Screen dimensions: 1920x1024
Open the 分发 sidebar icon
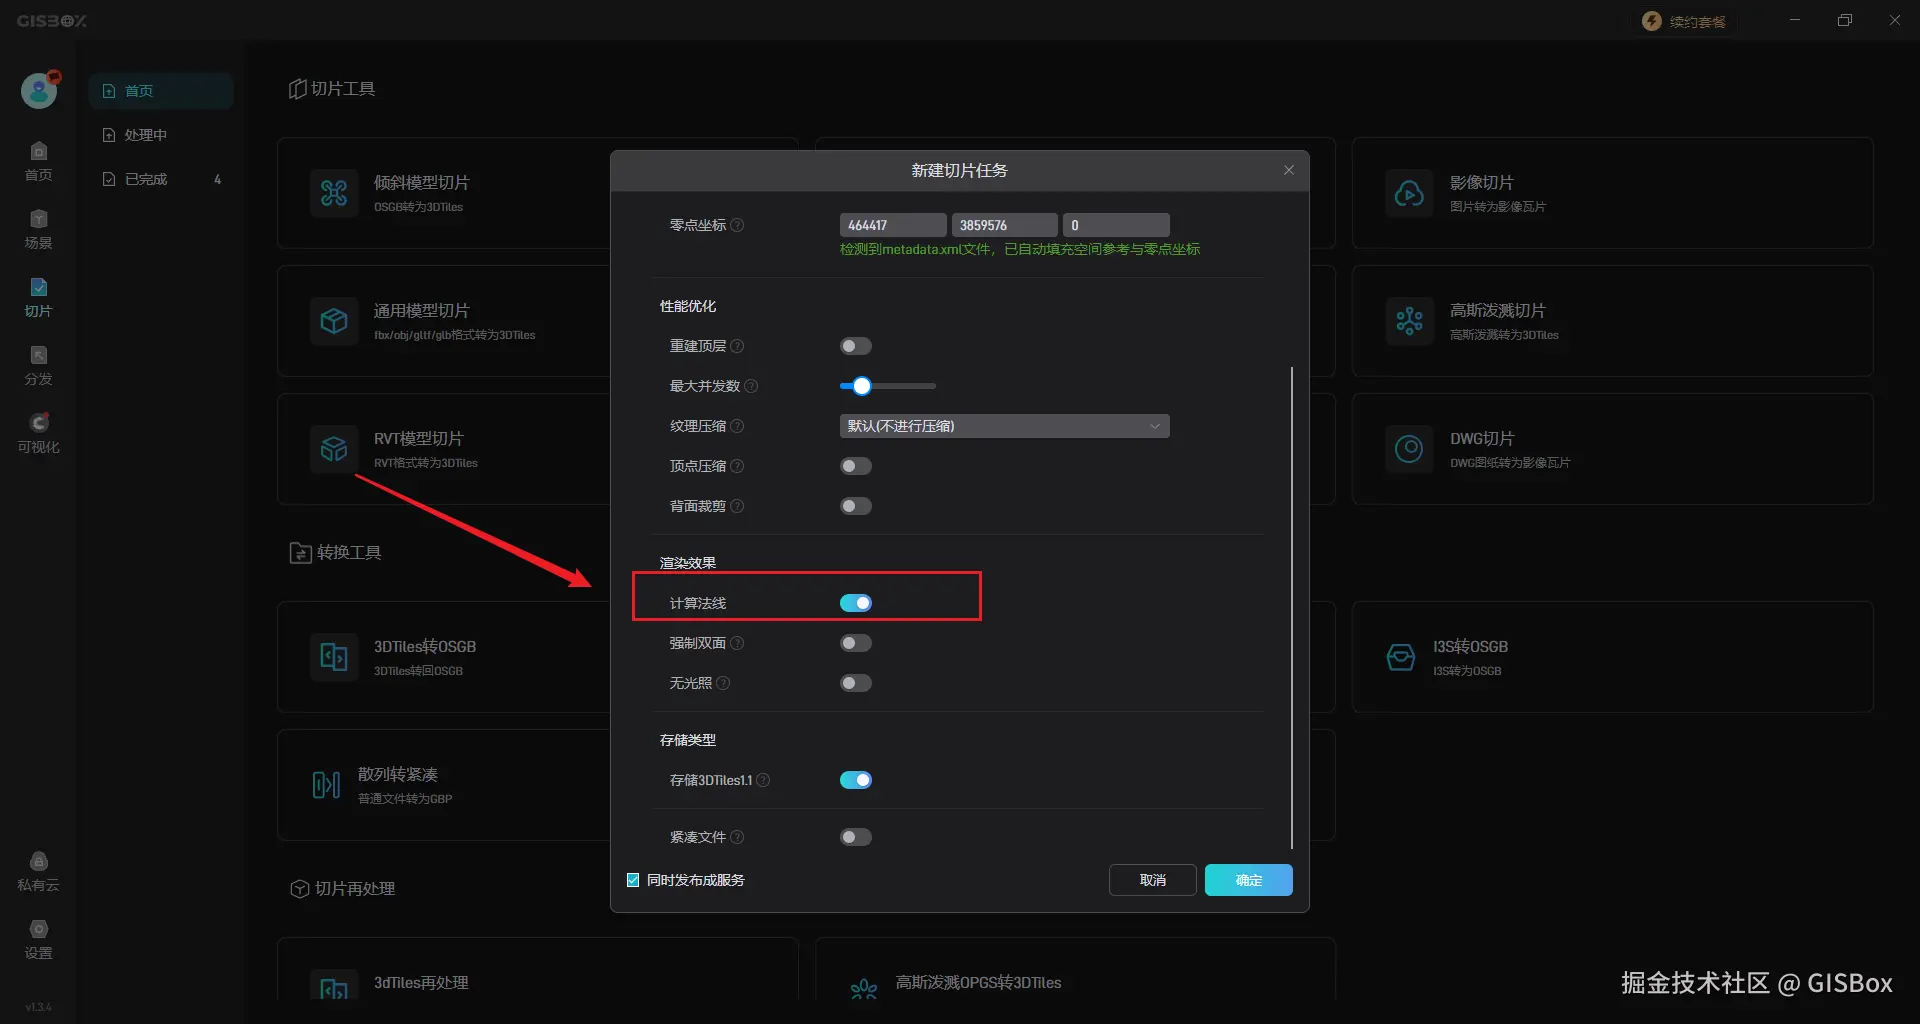pos(39,364)
